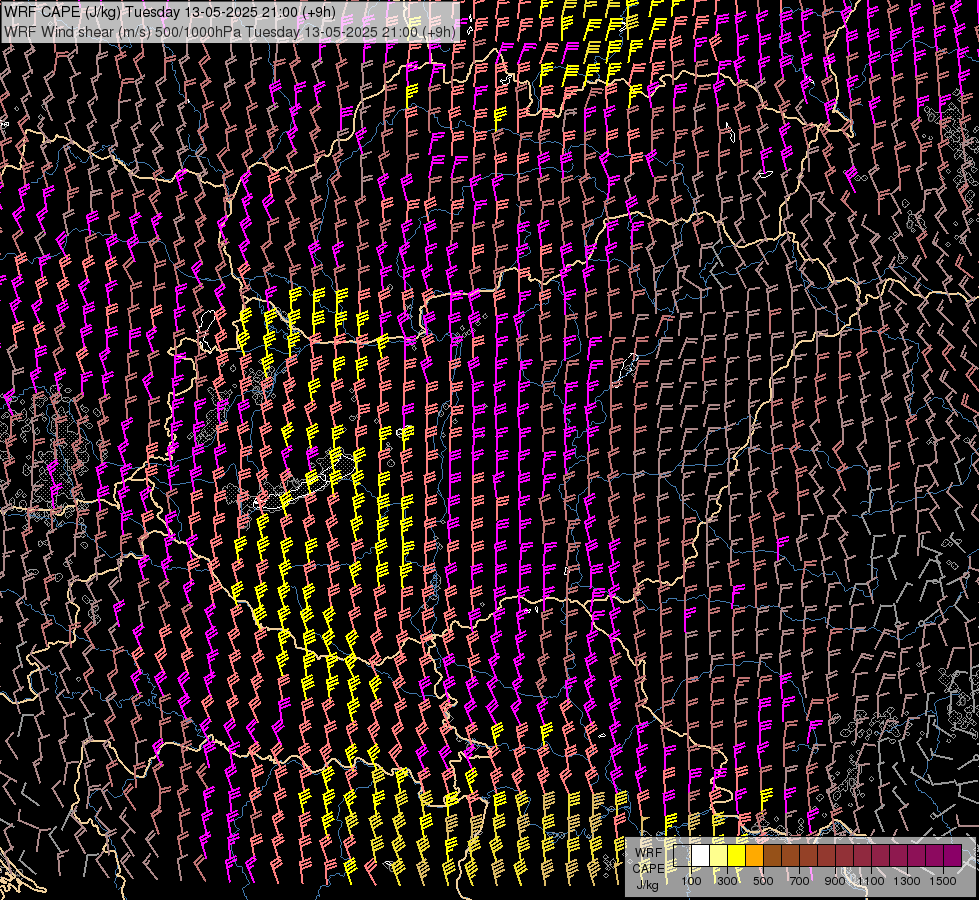Click the rightmost purple legend swatch
The image size is (979, 900).
[953, 856]
